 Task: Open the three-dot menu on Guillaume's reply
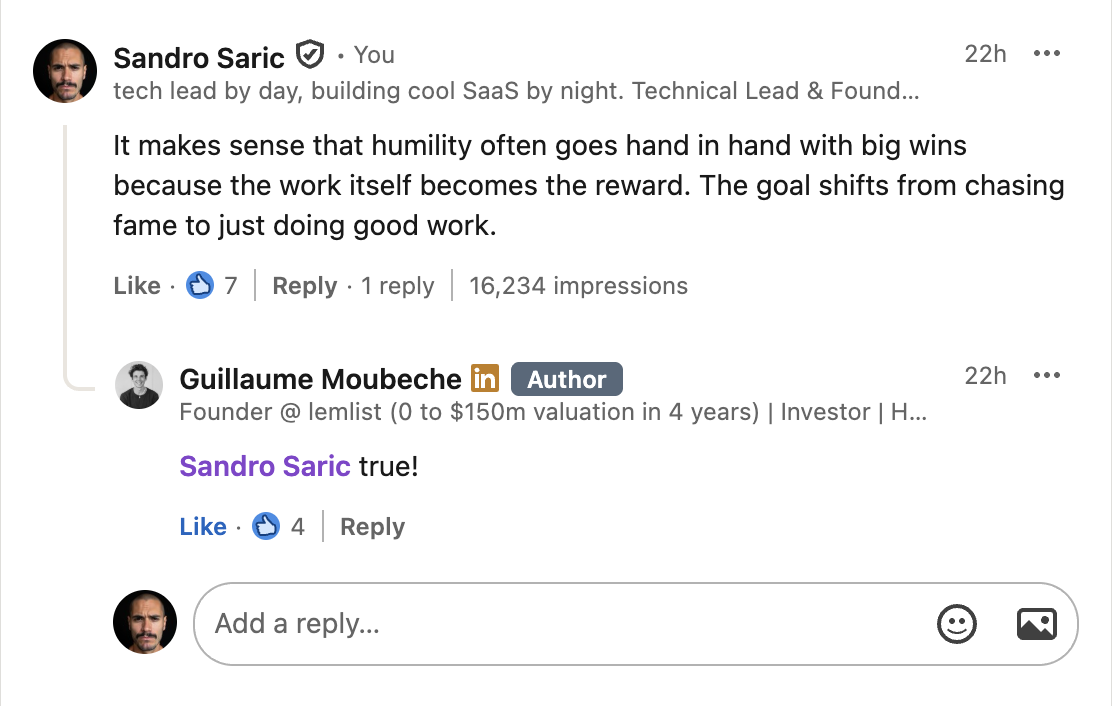coord(1046,376)
